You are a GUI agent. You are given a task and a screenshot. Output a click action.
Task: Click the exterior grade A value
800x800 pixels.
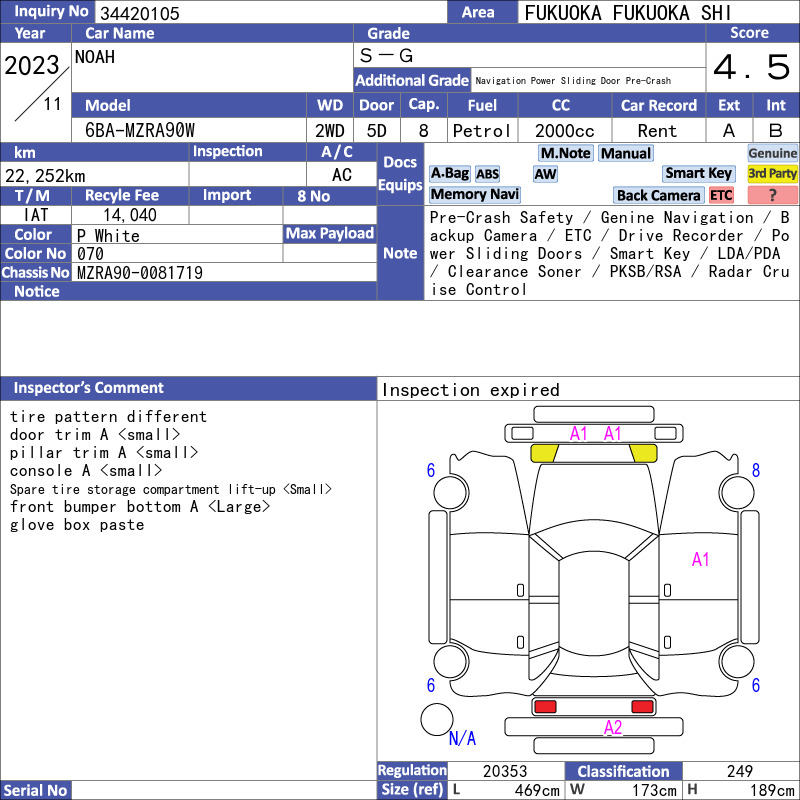[729, 131]
